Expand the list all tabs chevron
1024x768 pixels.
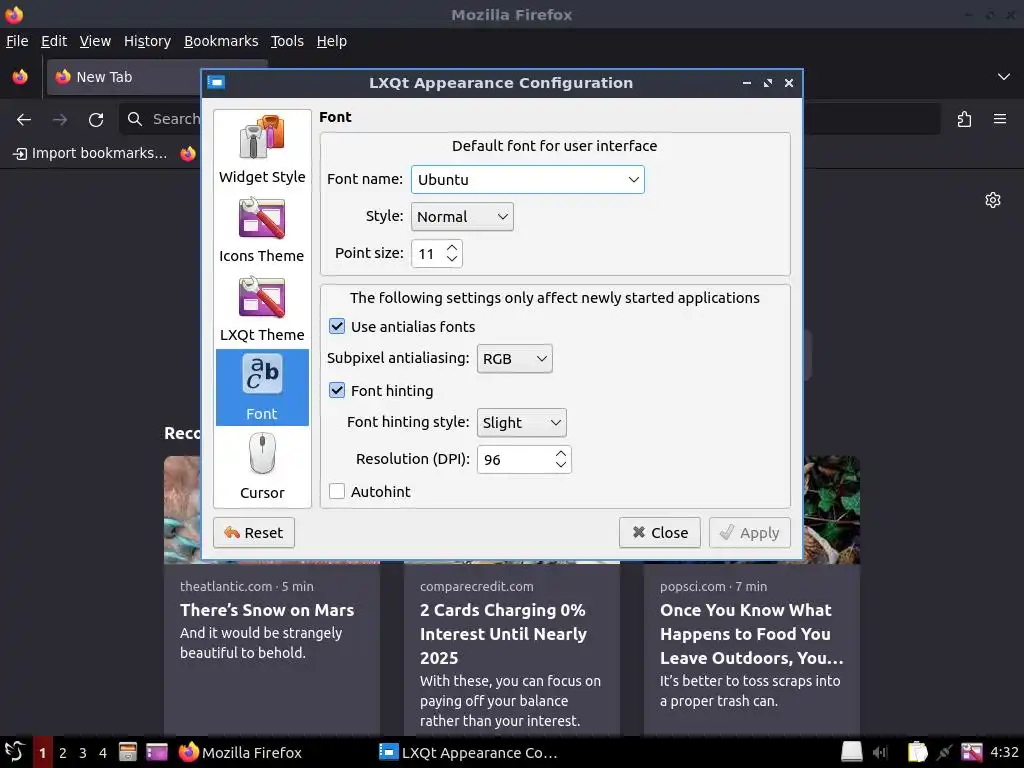pyautogui.click(x=1004, y=77)
